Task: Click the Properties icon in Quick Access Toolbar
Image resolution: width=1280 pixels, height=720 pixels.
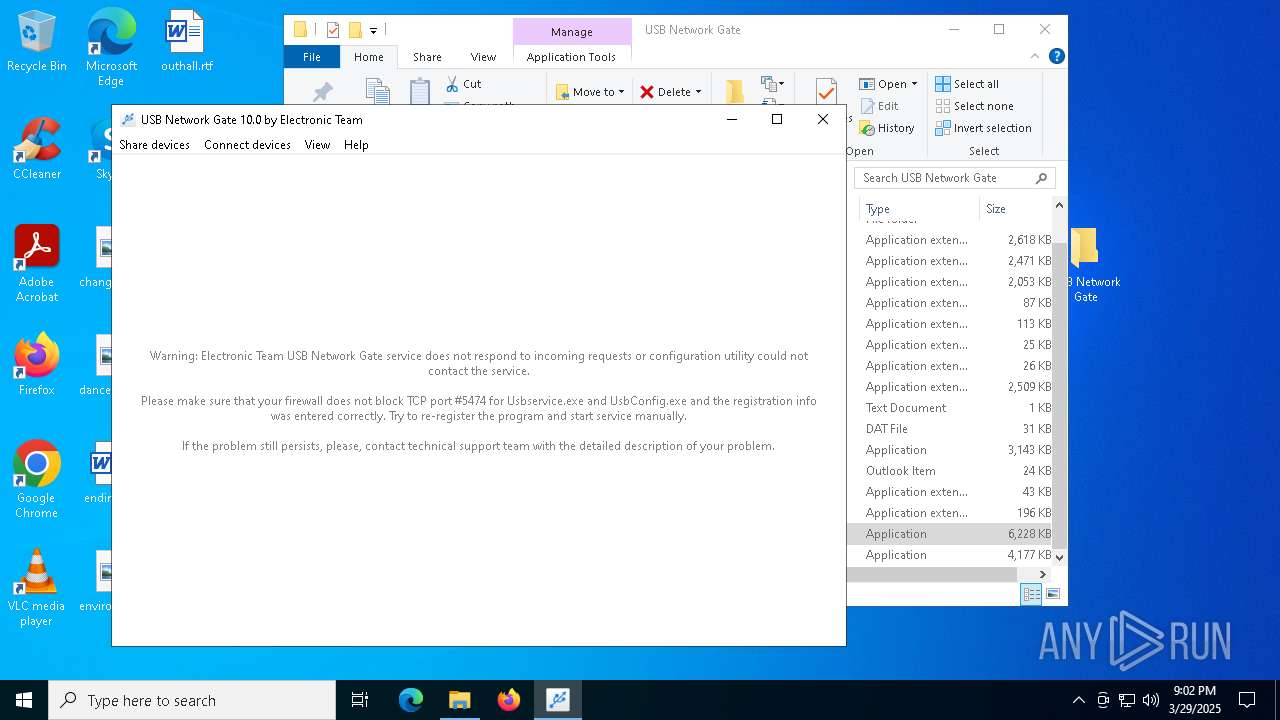Action: click(x=333, y=30)
